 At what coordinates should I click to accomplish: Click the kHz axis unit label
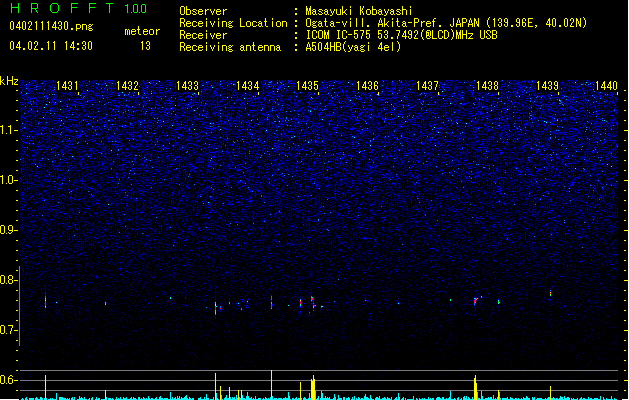point(9,81)
